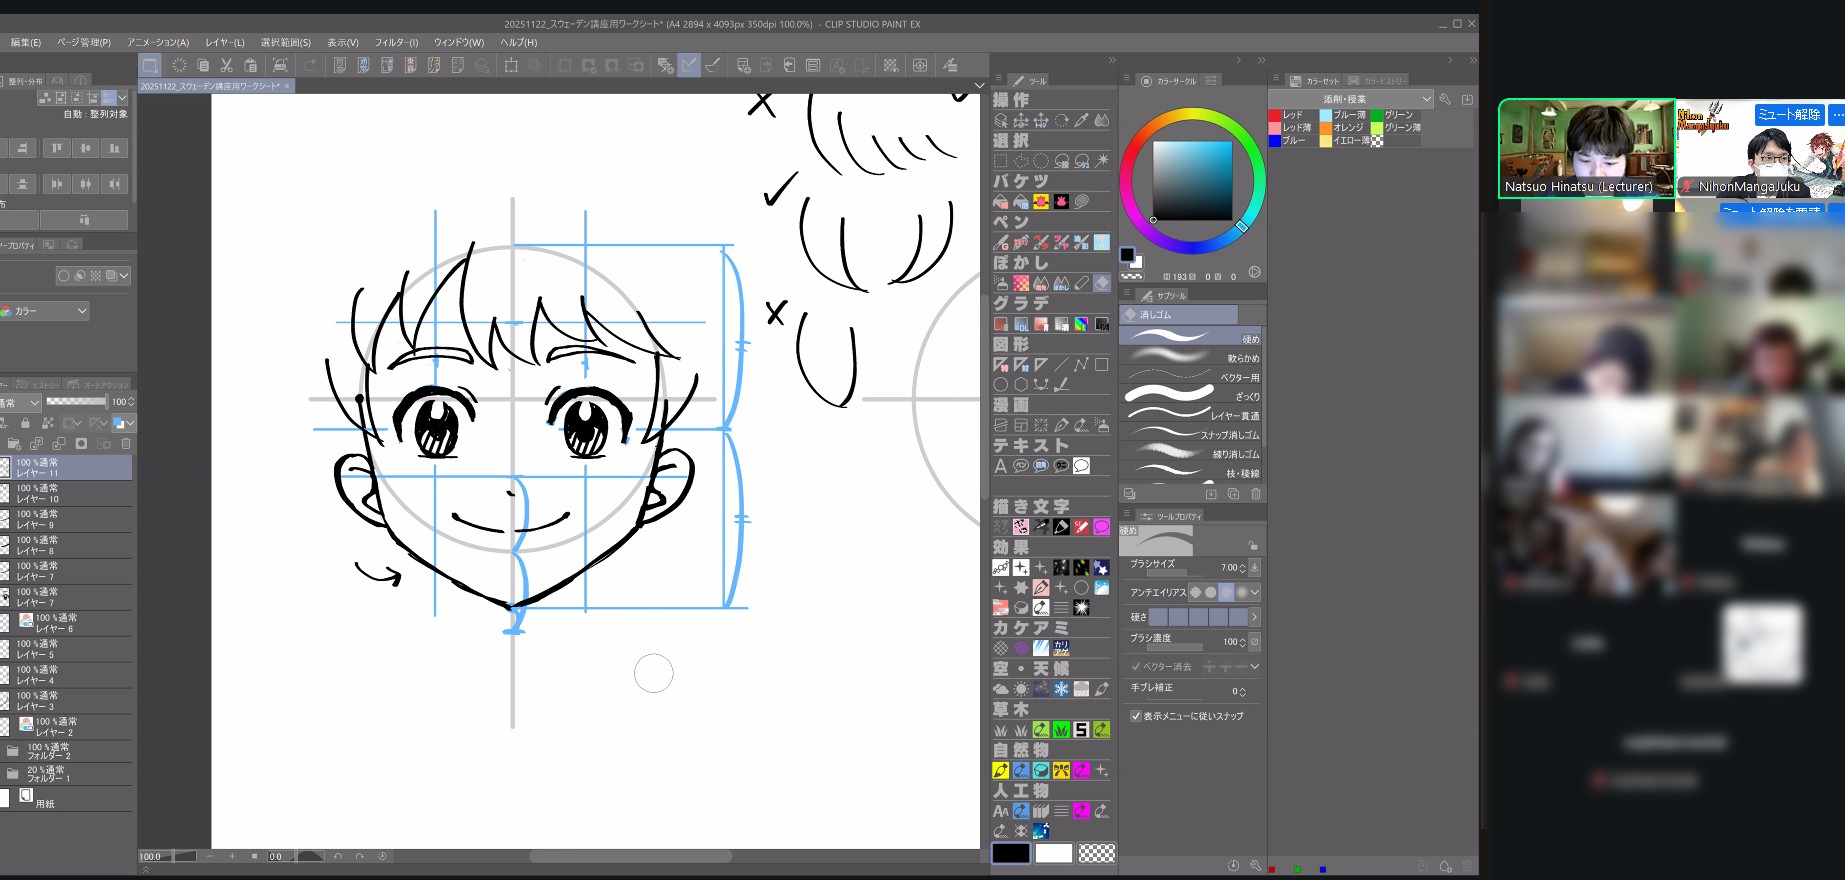
Task: Select the straight line tool under 図形
Action: (1061, 365)
